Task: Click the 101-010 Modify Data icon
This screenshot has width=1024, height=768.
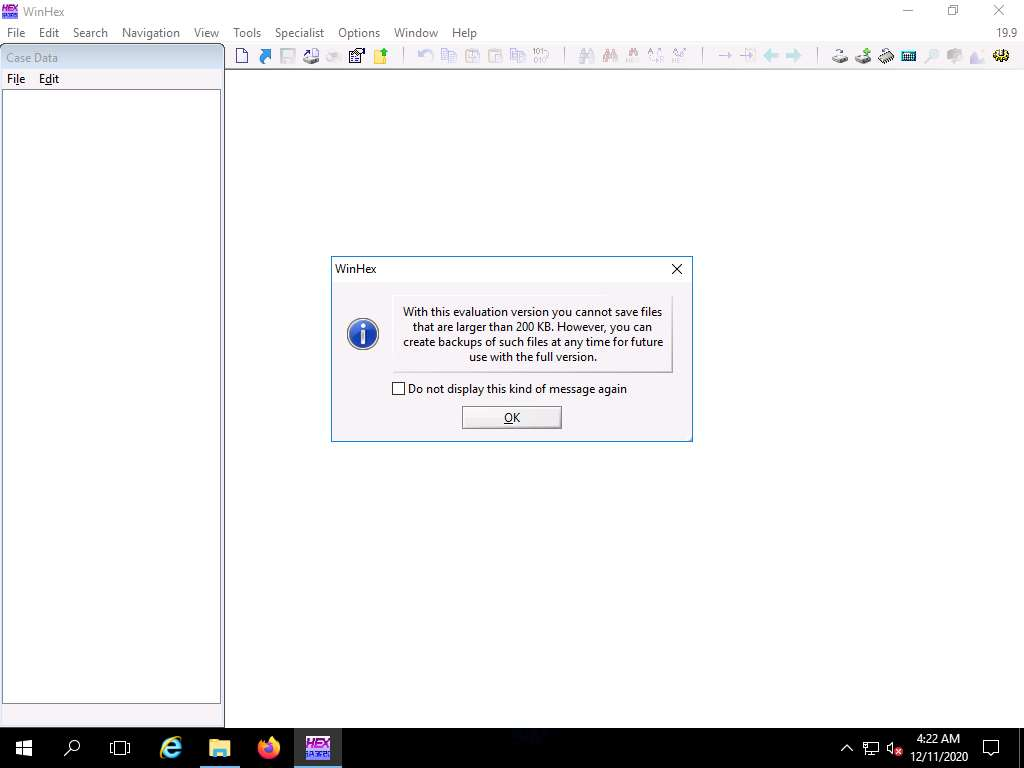Action: point(541,56)
